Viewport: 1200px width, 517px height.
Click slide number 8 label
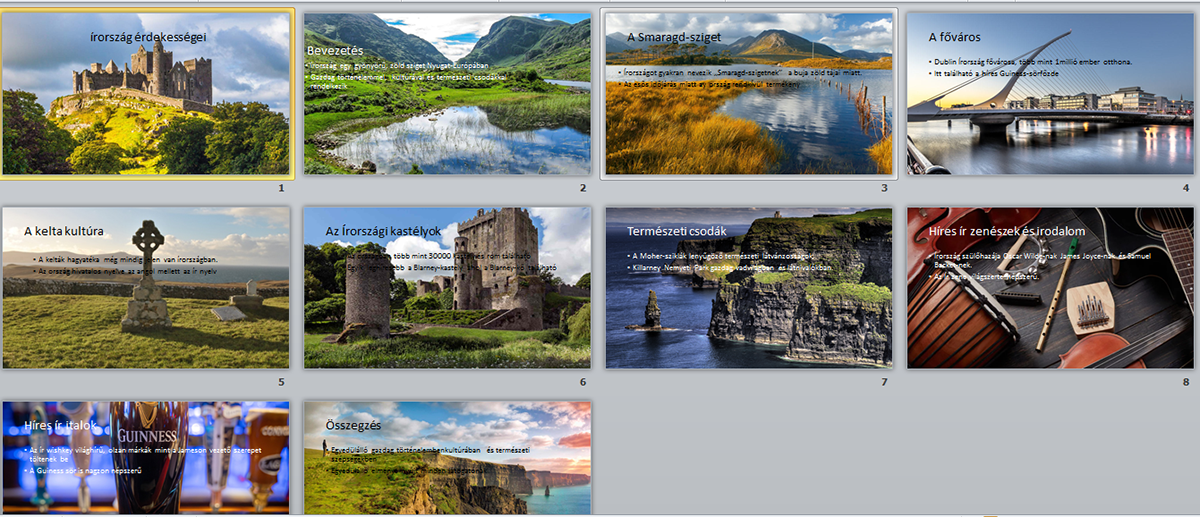pyautogui.click(x=1186, y=382)
